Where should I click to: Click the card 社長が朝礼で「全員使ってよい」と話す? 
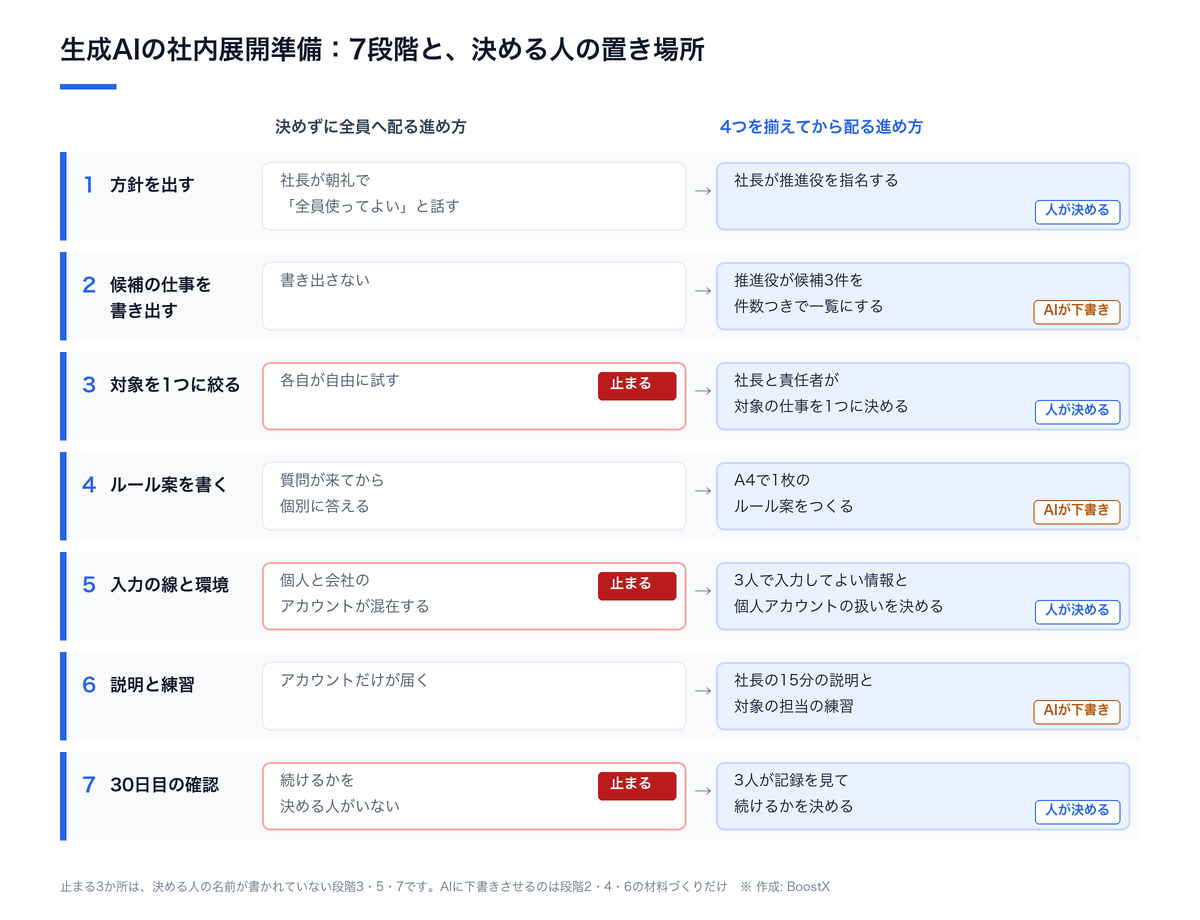point(474,196)
